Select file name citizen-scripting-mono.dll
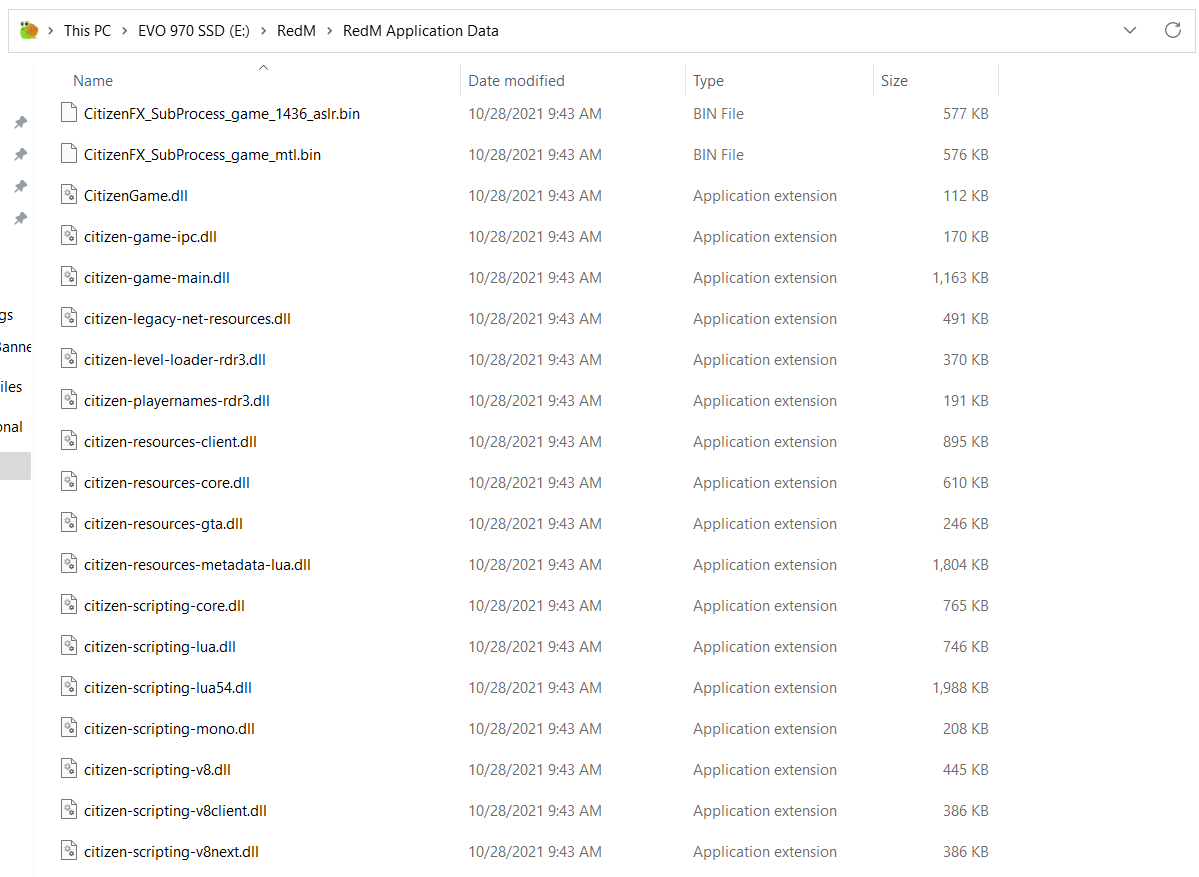This screenshot has height=877, width=1199. tap(169, 729)
